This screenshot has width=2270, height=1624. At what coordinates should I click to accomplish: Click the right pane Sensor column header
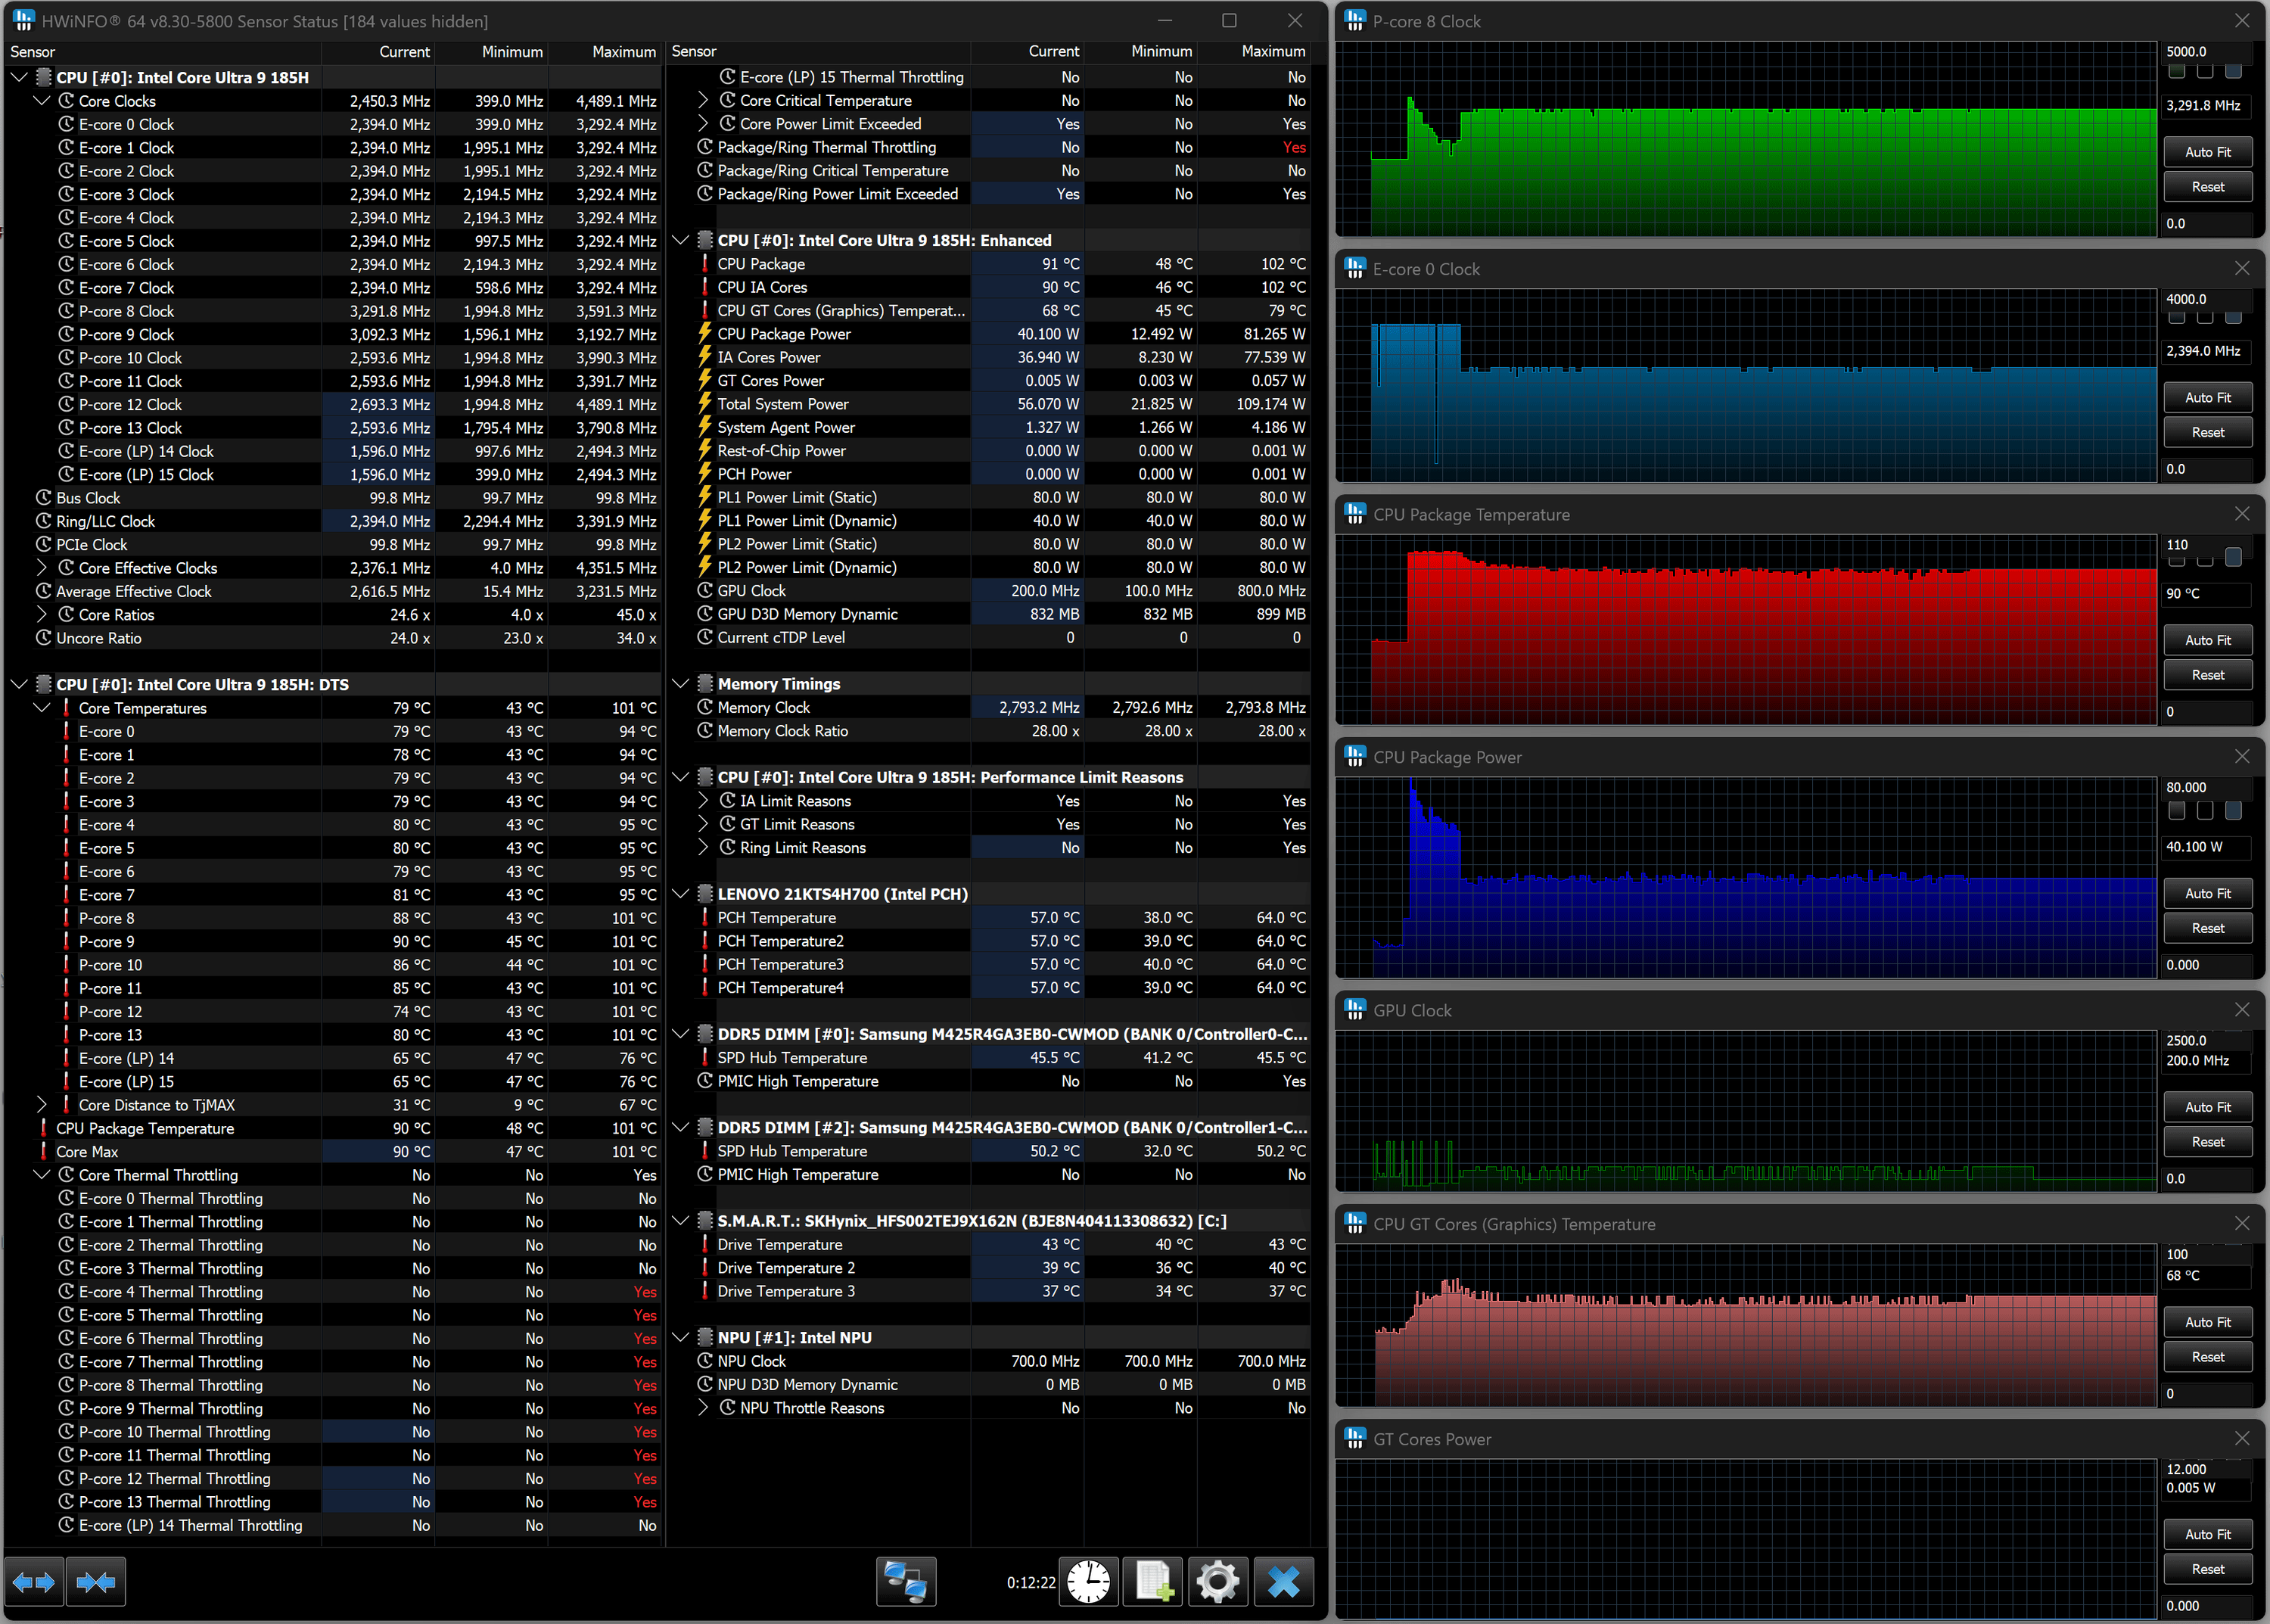point(694,52)
